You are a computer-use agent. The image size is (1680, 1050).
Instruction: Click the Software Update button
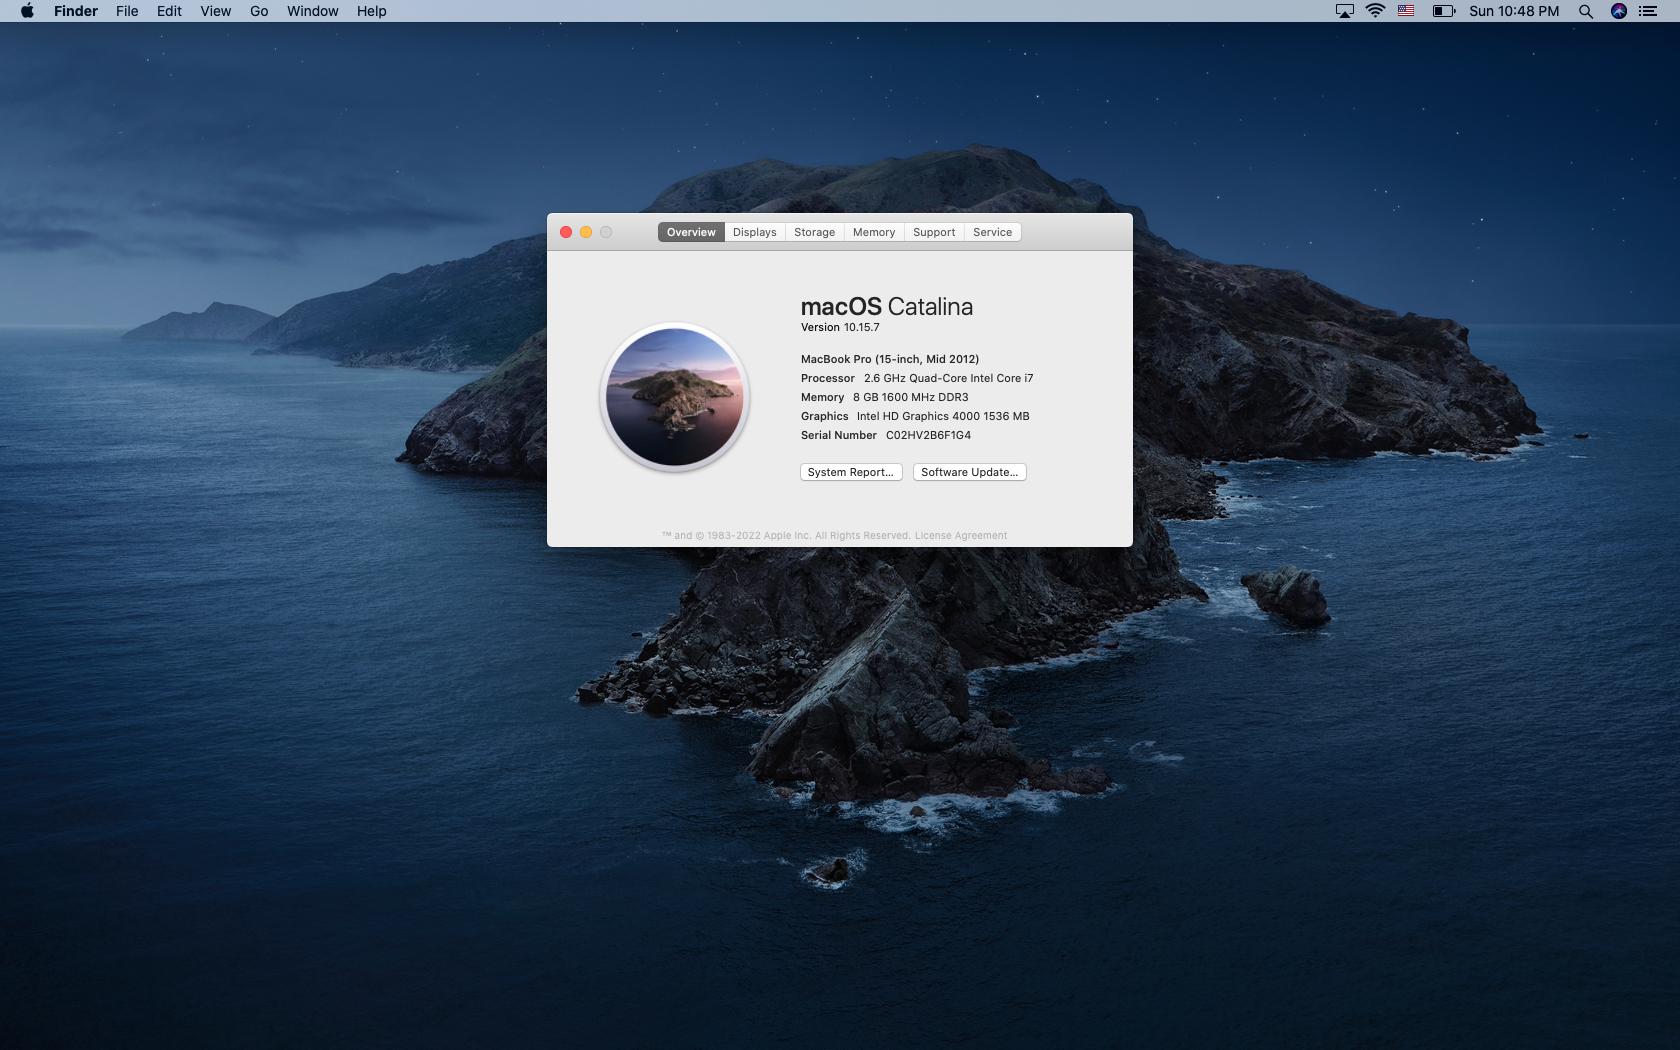click(x=969, y=472)
